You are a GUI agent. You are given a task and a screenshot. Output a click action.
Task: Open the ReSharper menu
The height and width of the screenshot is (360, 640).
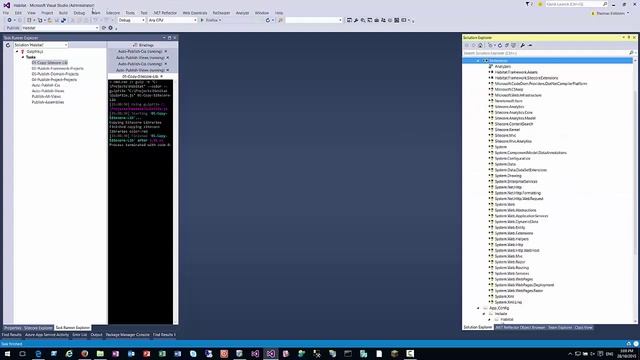(x=221, y=13)
